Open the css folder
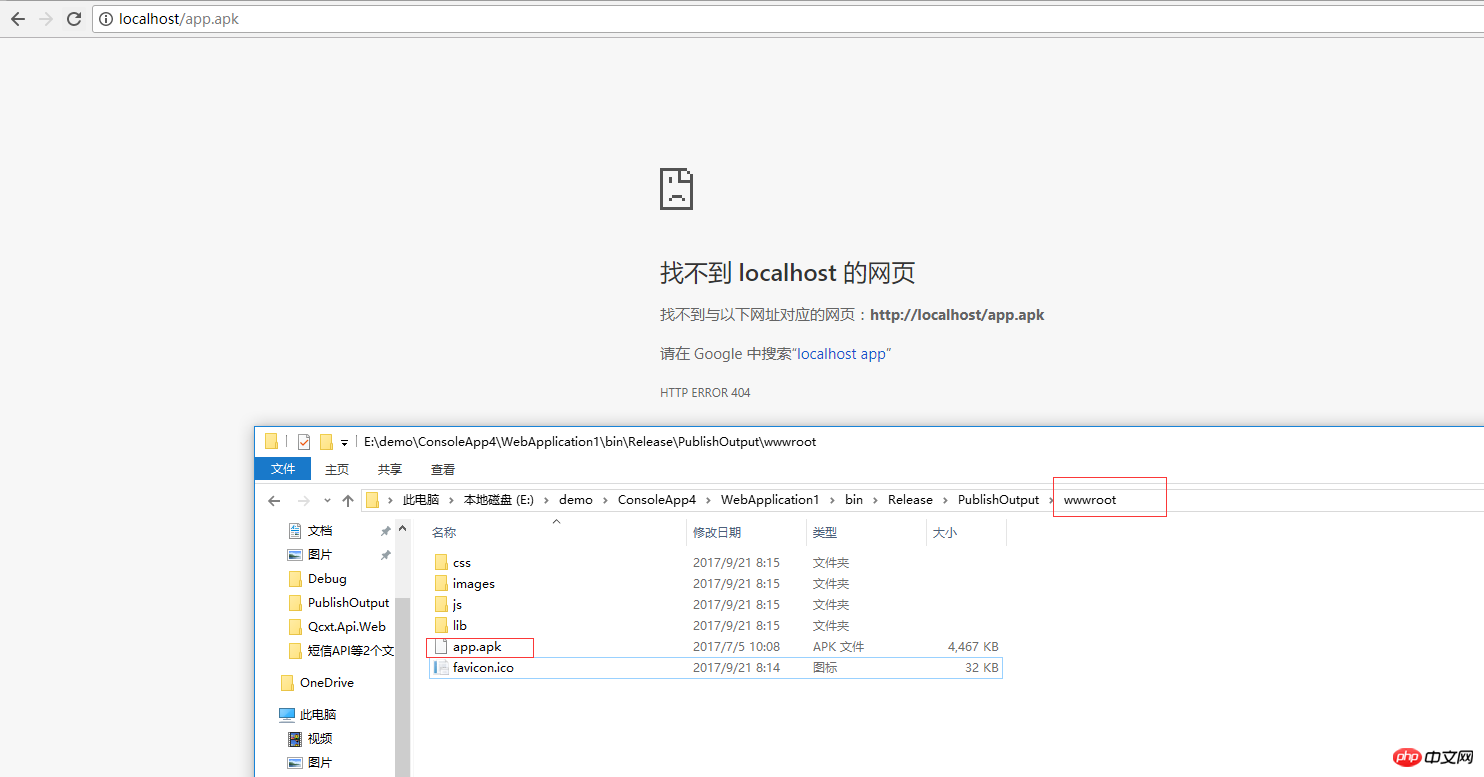 pos(462,562)
